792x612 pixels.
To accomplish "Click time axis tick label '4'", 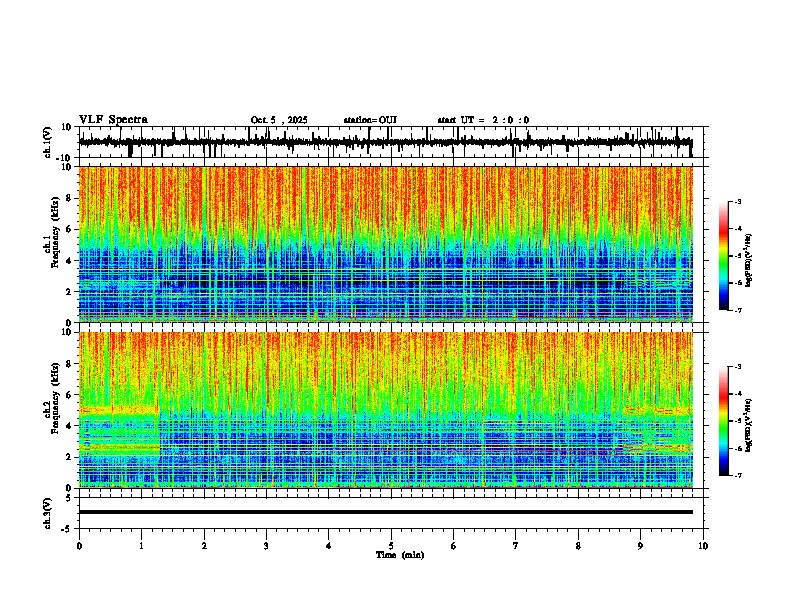I will tap(329, 546).
